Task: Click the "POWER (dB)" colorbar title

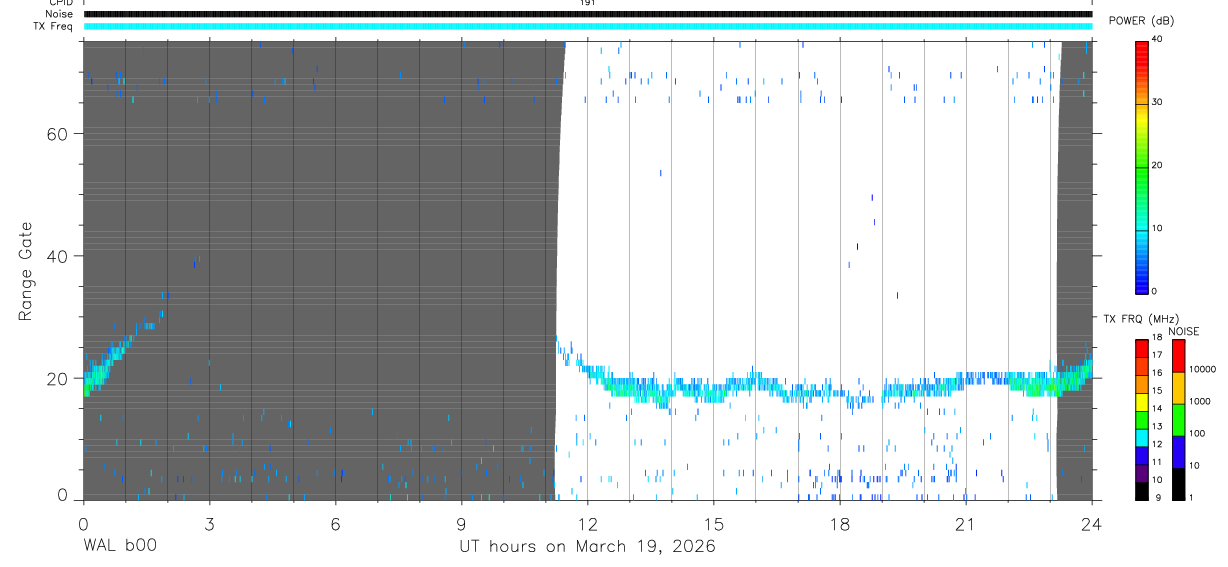Action: click(1141, 21)
